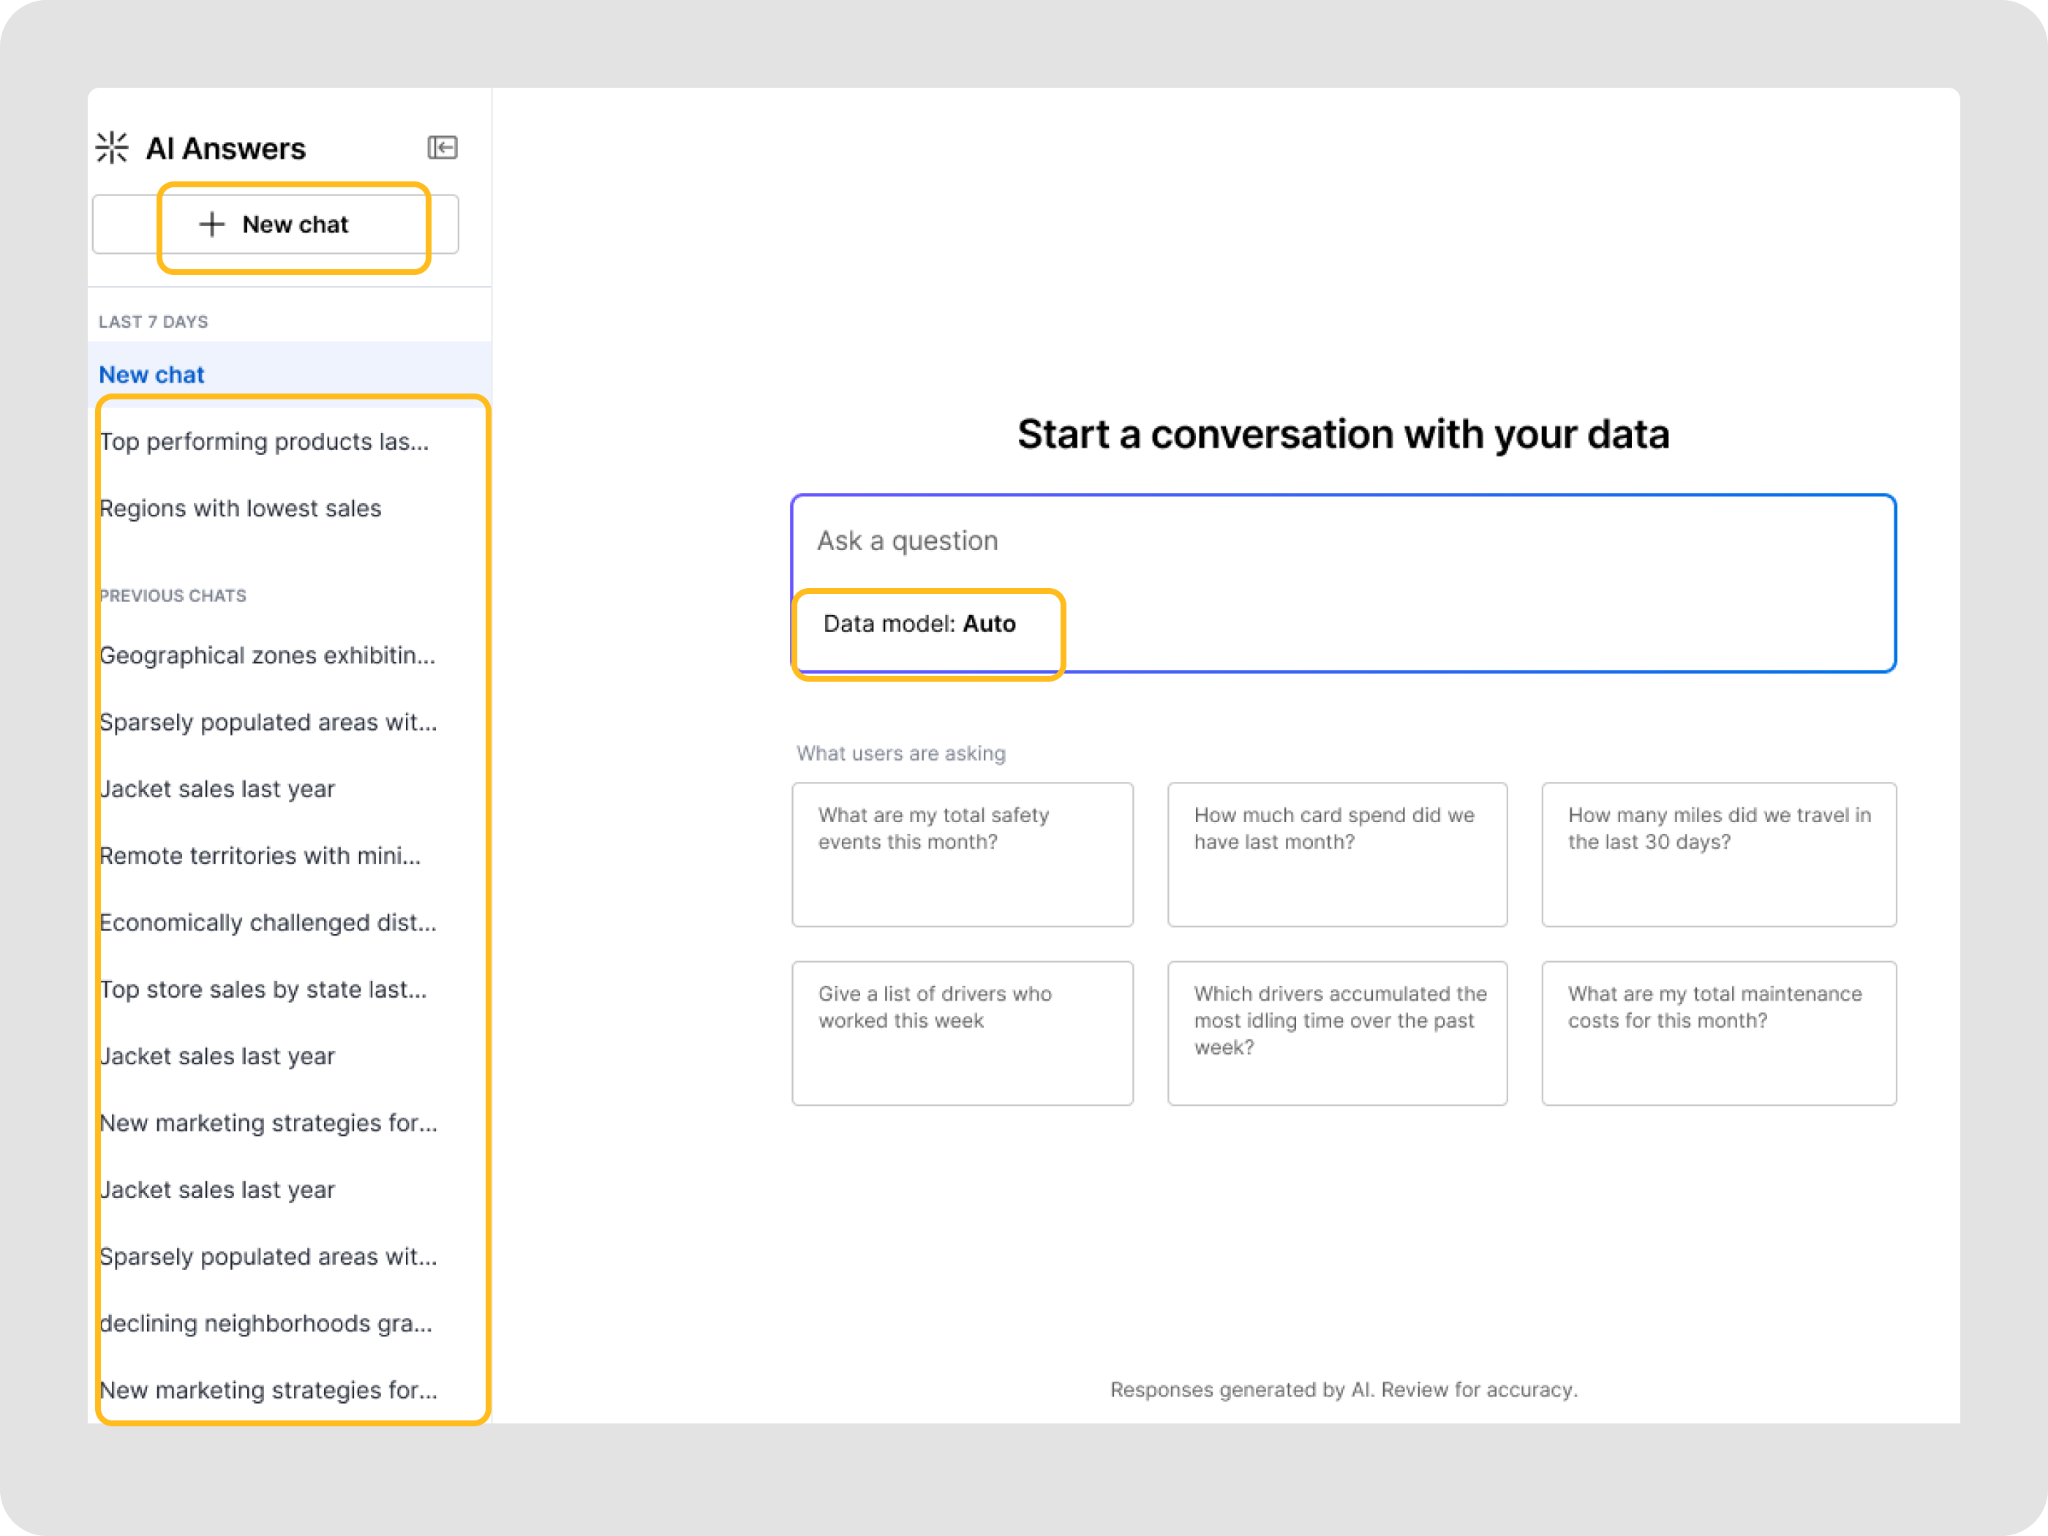2048x1536 pixels.
Task: Open the declining neighborhoods chat
Action: 266,1324
